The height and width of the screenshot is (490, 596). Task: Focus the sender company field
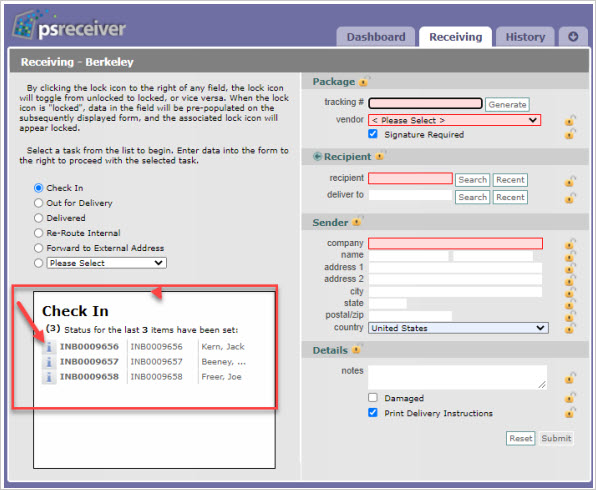(x=455, y=243)
